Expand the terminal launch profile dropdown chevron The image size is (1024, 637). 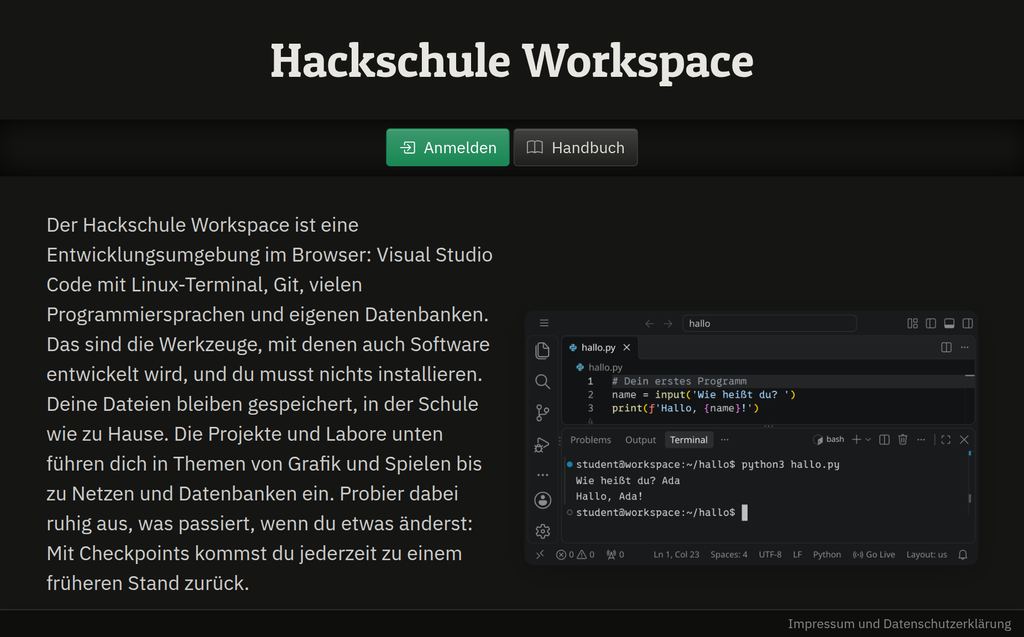(x=868, y=440)
